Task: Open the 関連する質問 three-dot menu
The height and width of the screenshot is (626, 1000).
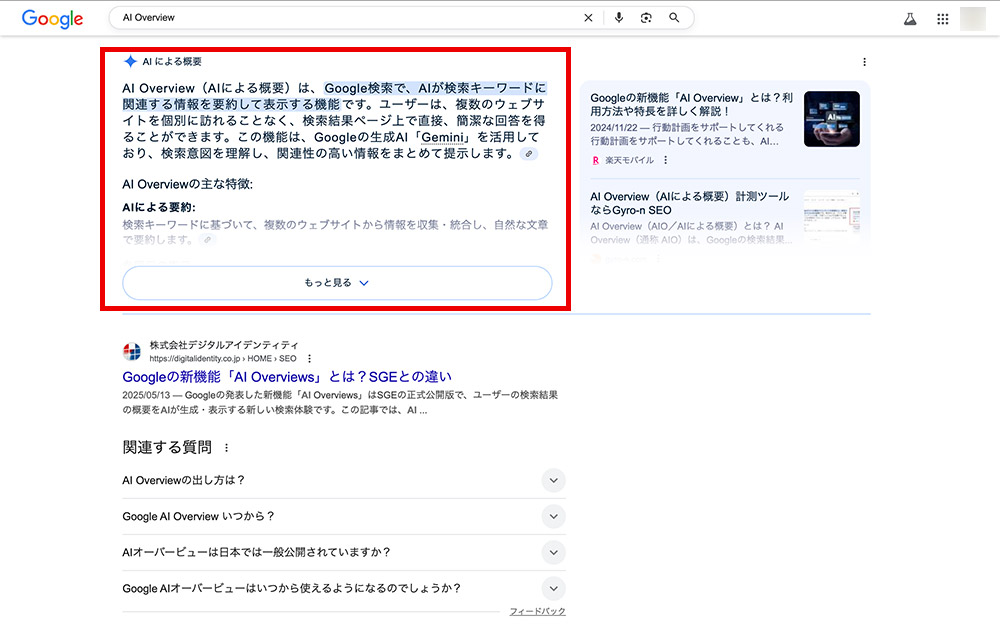Action: pos(226,448)
